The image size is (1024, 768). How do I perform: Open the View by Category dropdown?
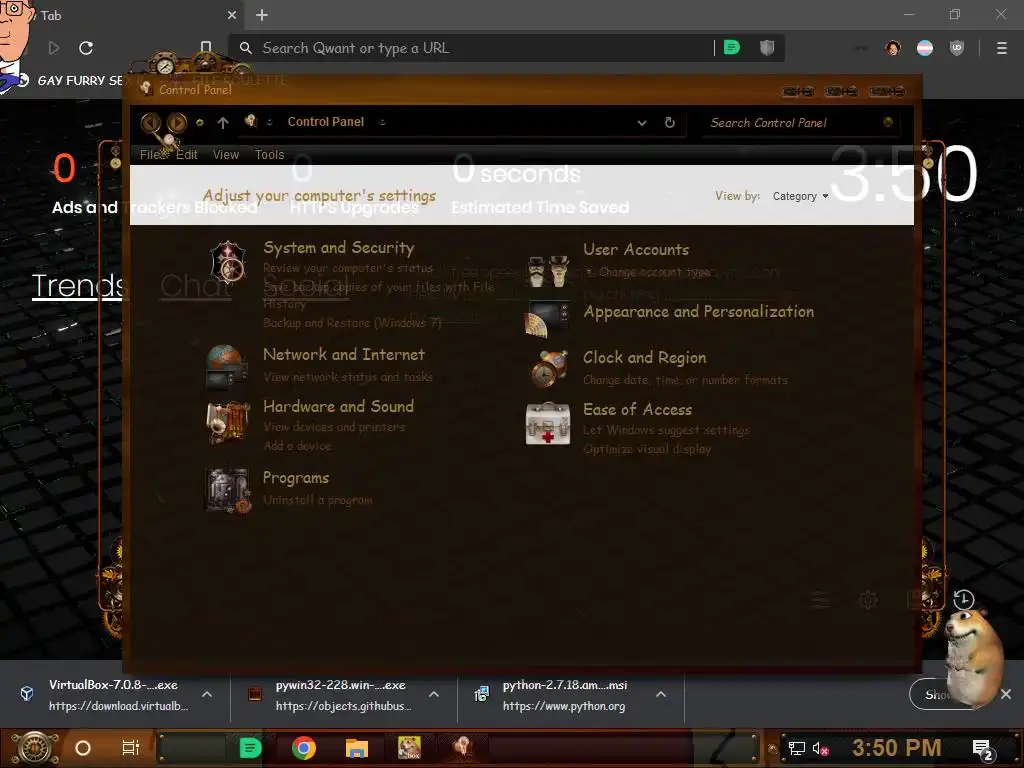click(800, 196)
